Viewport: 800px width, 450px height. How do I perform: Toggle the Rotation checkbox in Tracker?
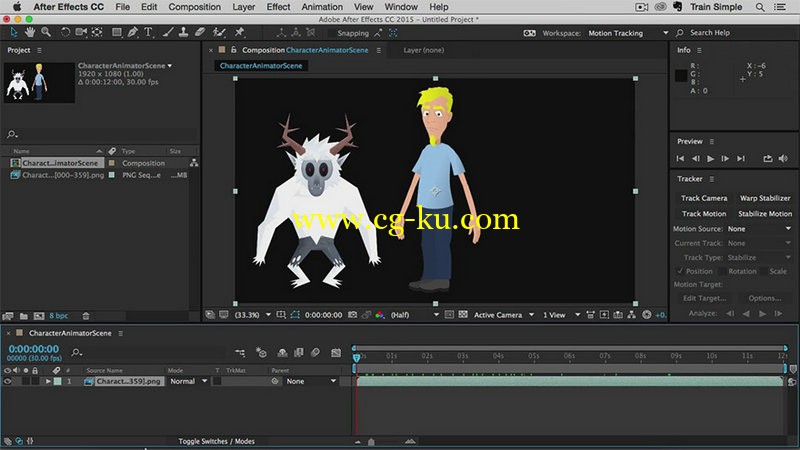tap(722, 271)
